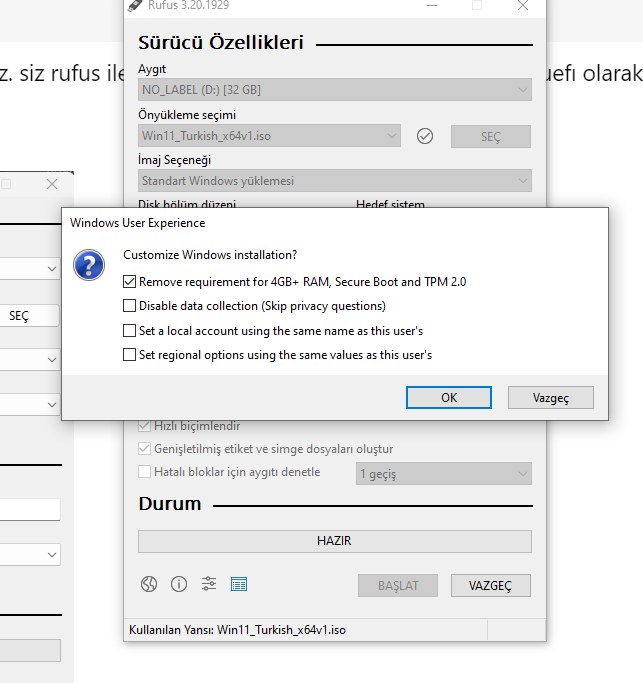Click the Sürücü Özellikleri heading

(220, 43)
